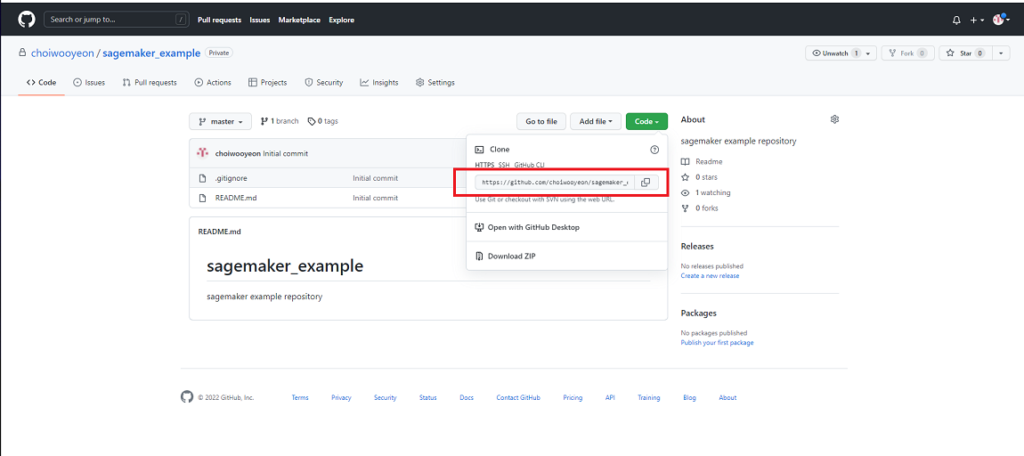View the 1 branch link

point(280,121)
